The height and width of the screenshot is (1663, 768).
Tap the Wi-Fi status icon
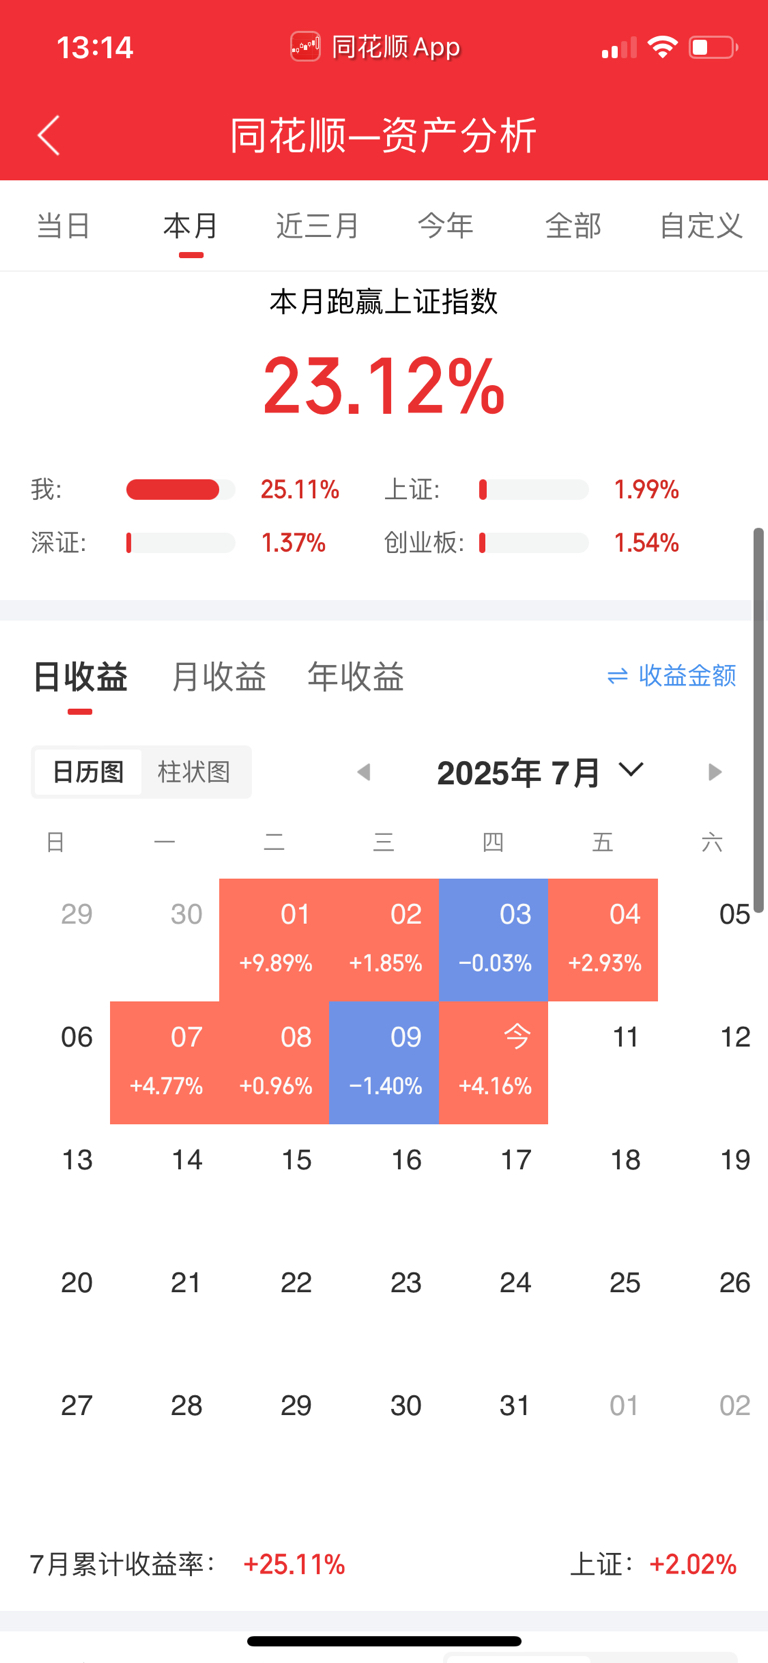coord(662,46)
